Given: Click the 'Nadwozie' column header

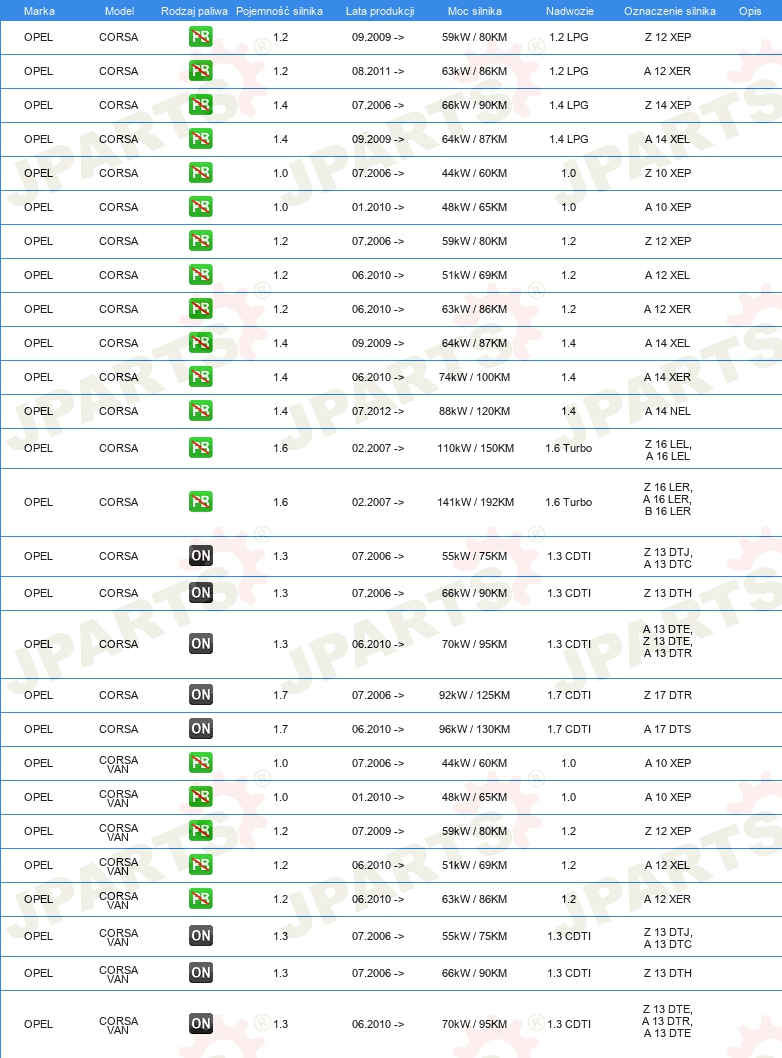Looking at the screenshot, I should click(x=569, y=11).
